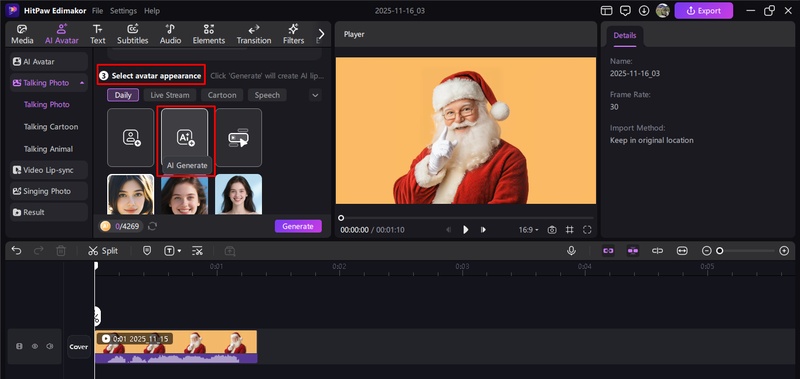Open the Result section

[x=49, y=212]
